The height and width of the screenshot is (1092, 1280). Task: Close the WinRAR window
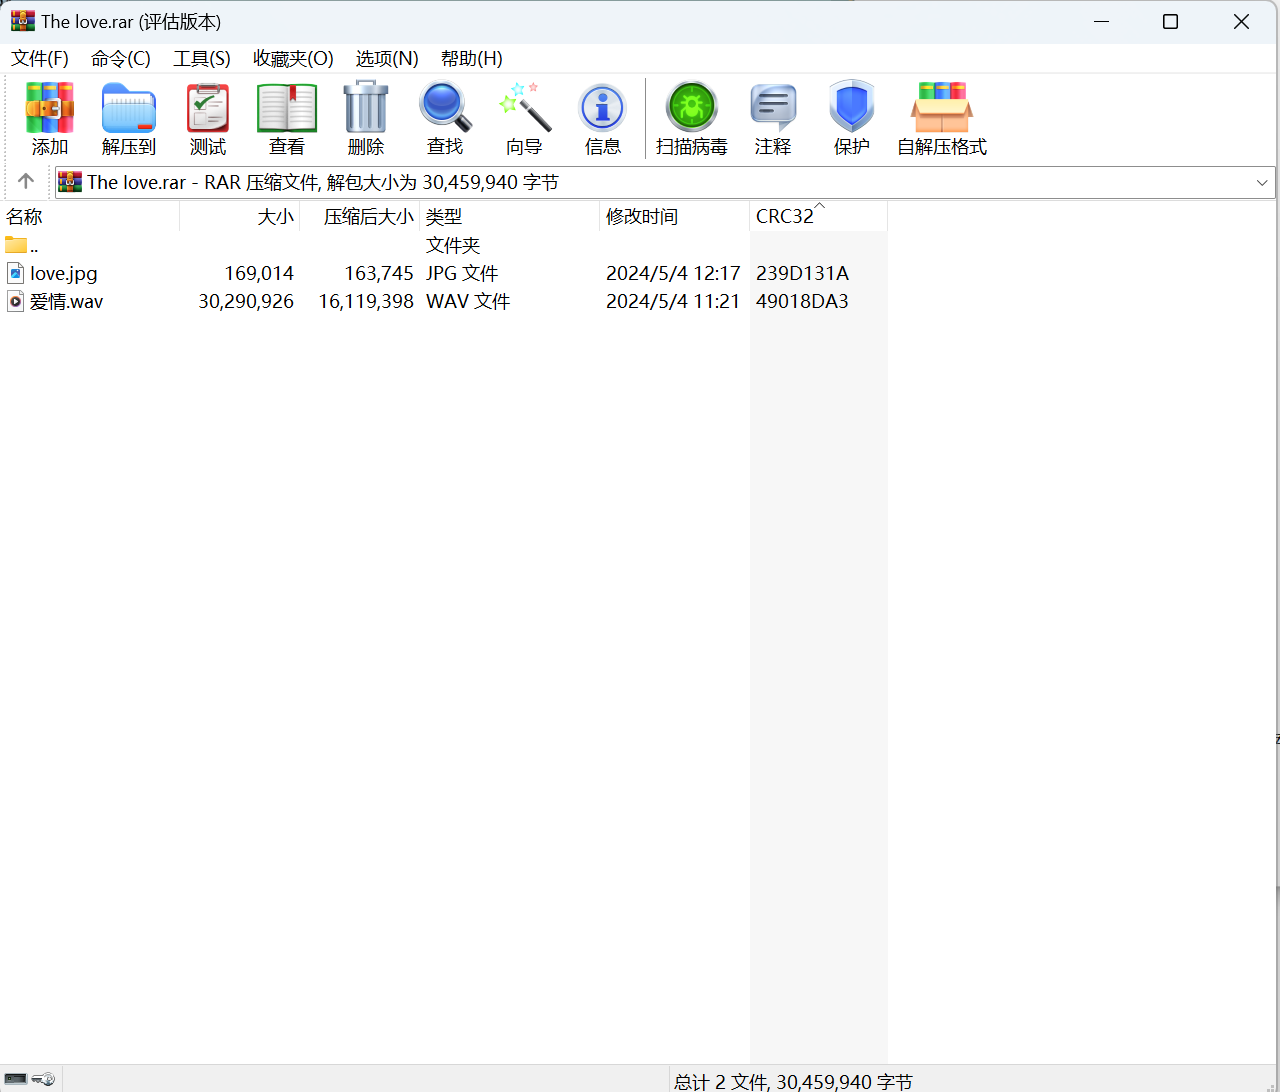tap(1241, 21)
